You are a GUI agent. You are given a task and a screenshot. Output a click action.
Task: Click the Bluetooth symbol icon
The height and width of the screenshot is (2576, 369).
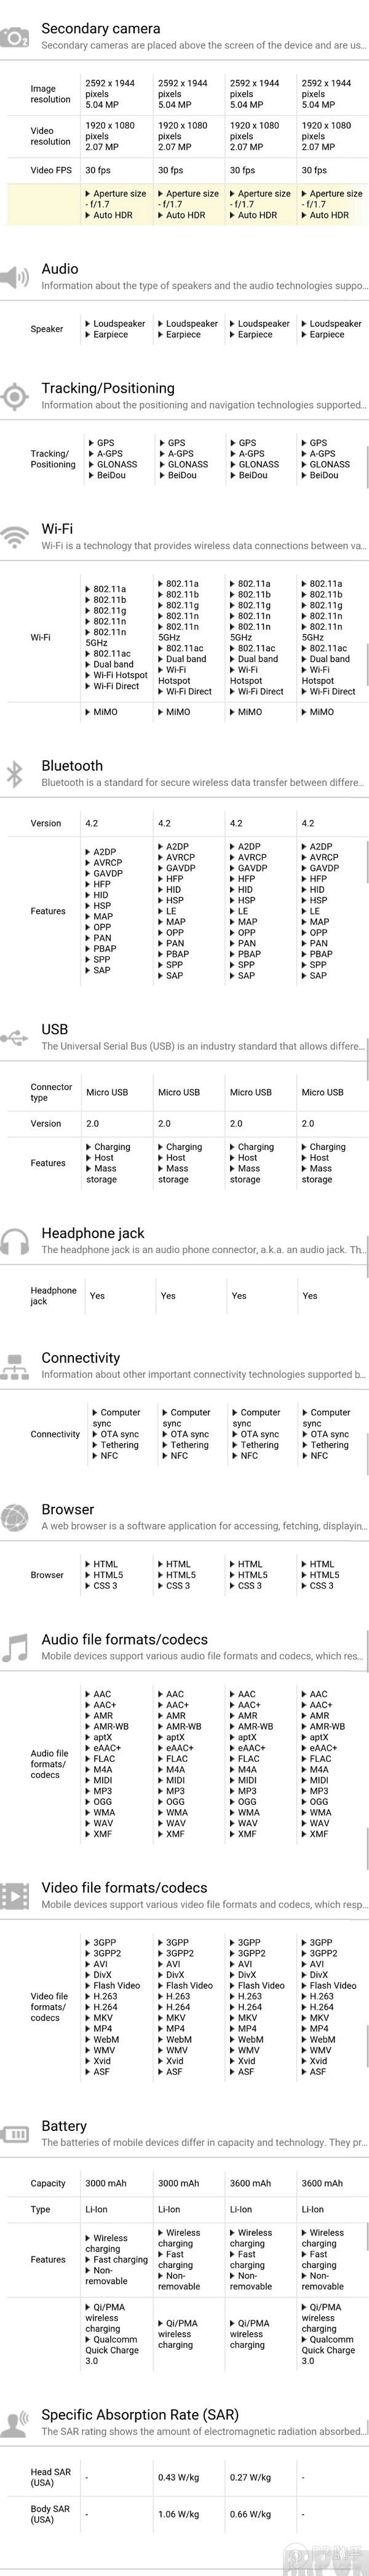click(x=15, y=773)
